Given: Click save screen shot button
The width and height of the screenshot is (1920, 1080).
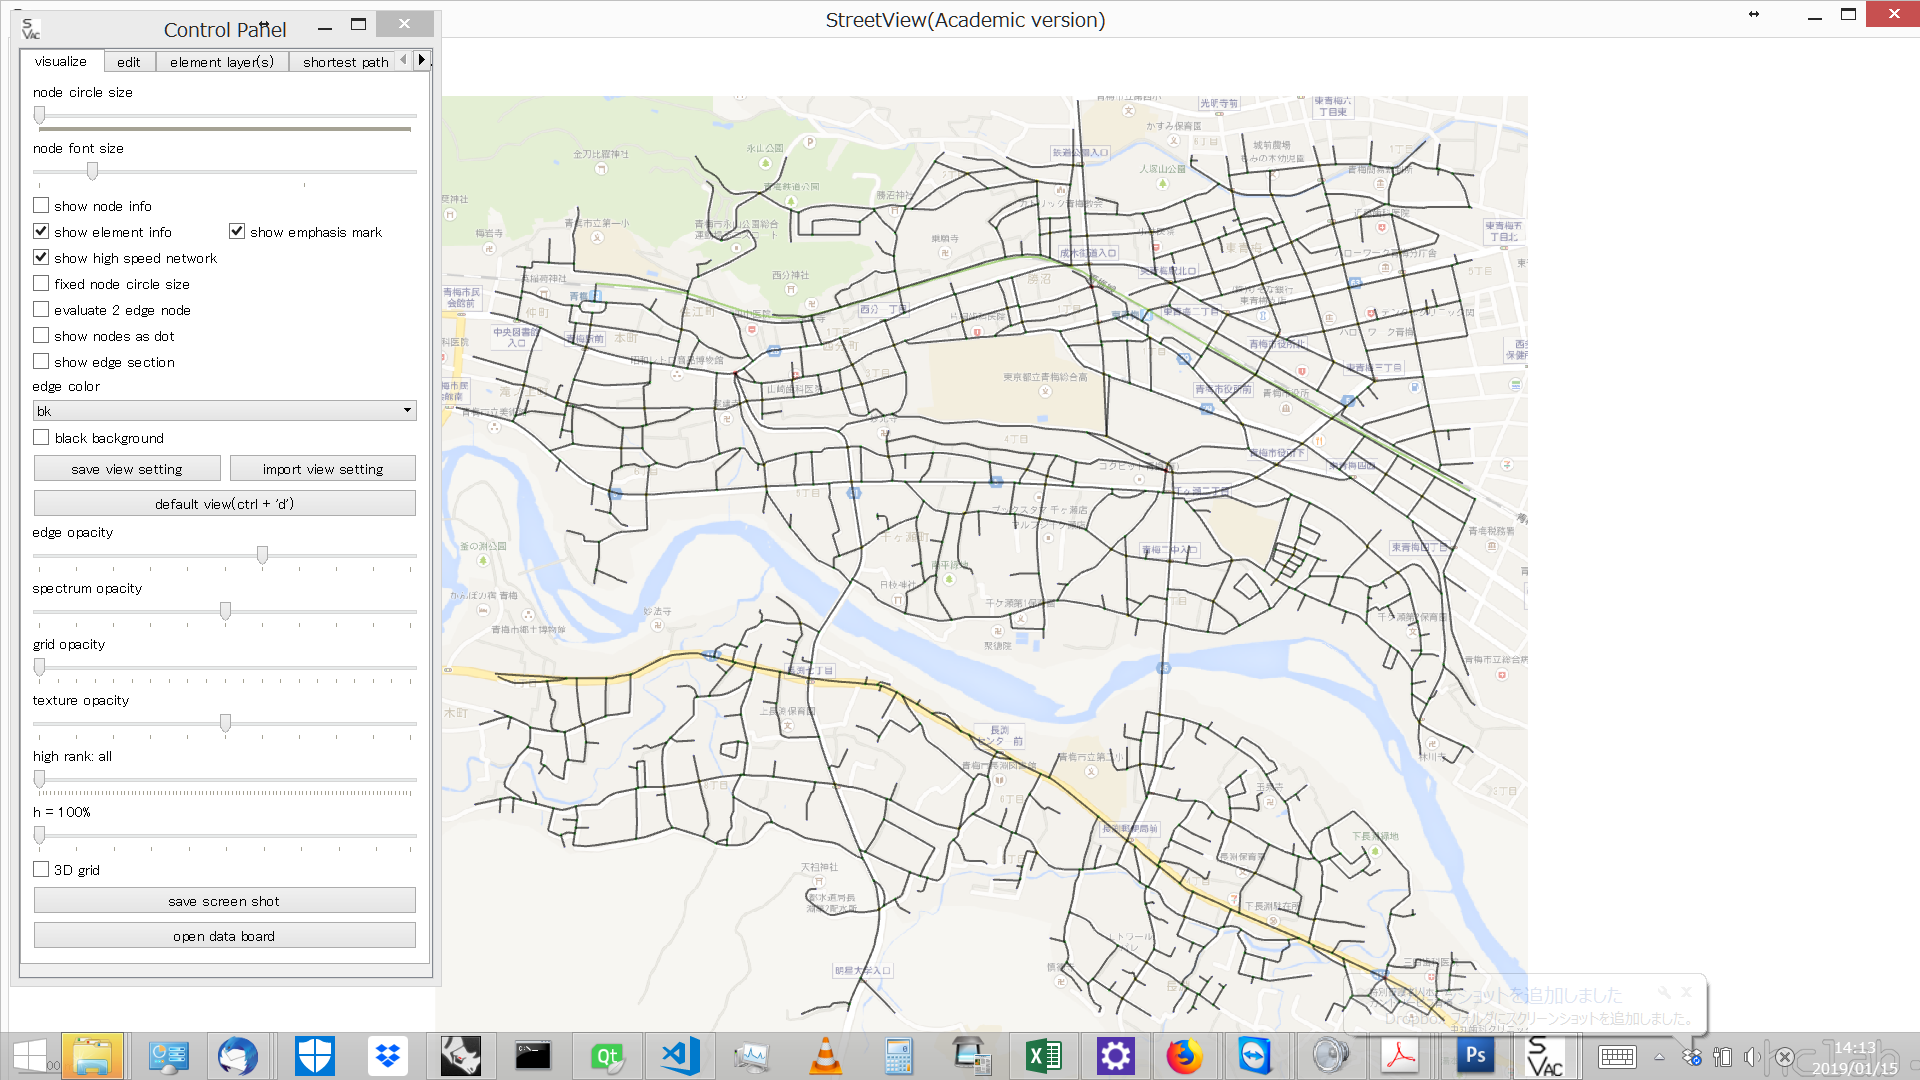Looking at the screenshot, I should (x=225, y=901).
